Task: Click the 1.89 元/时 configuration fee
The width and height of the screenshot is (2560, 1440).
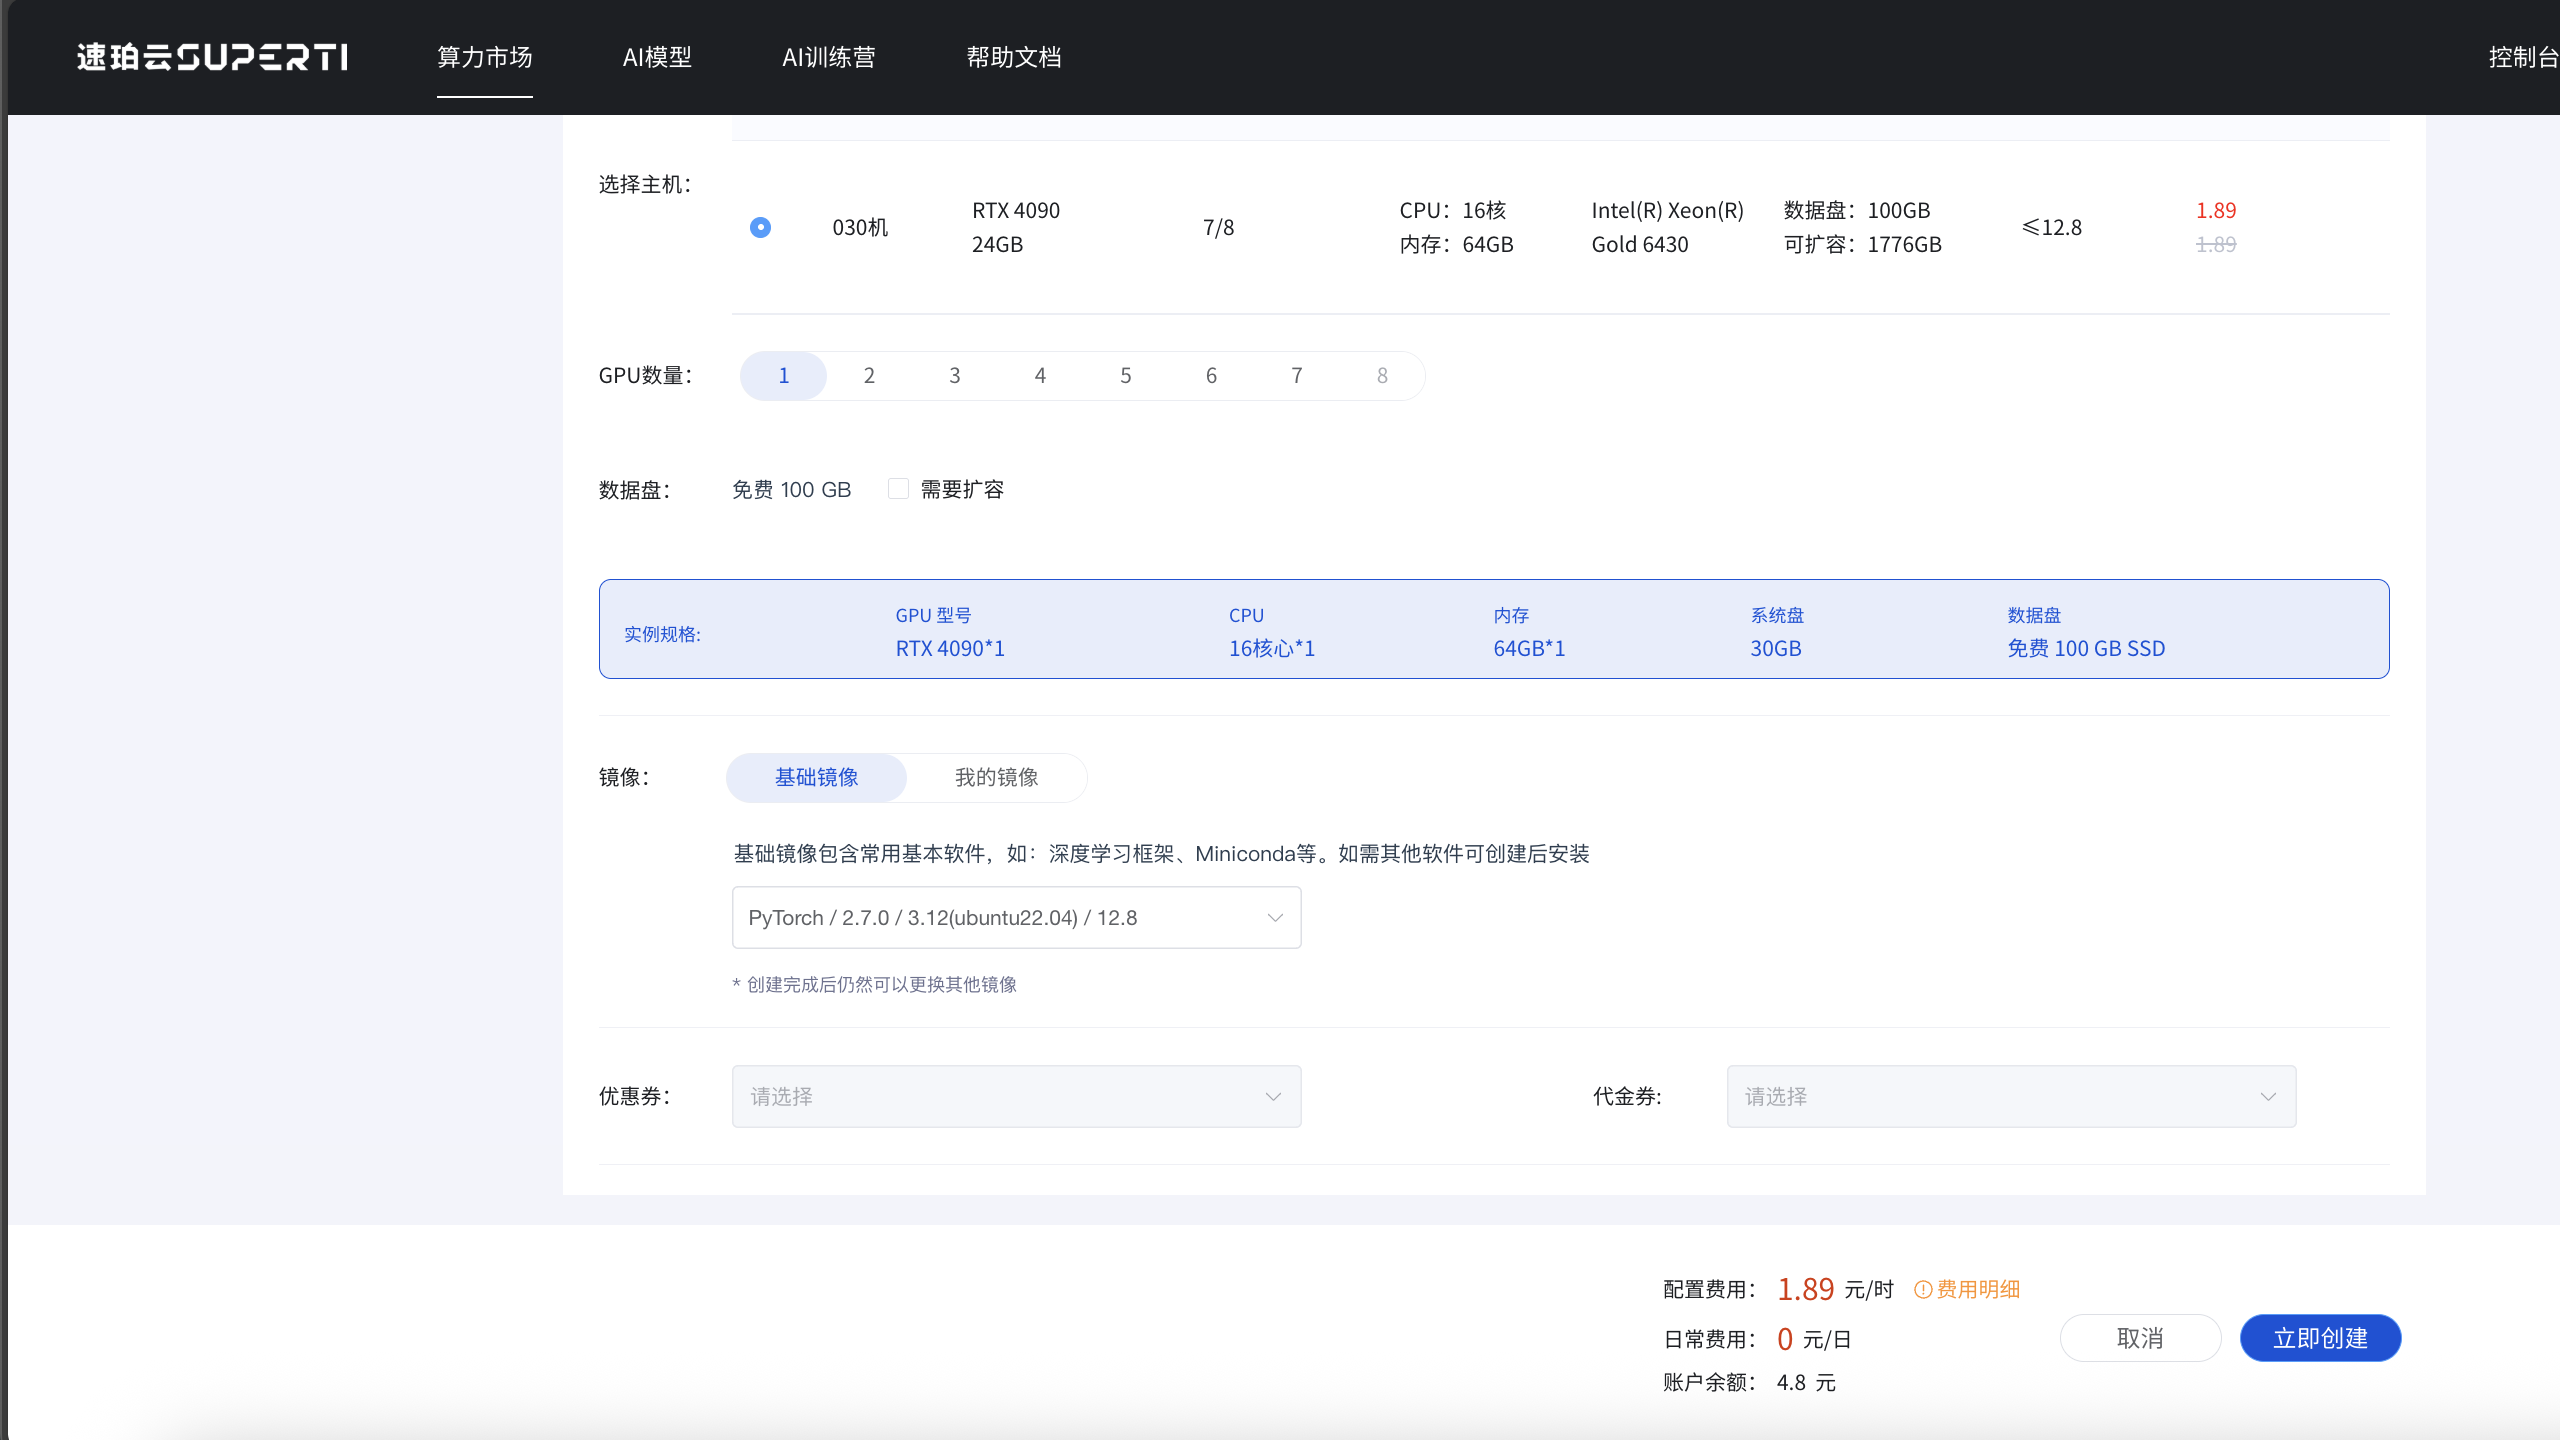Action: [x=1835, y=1290]
